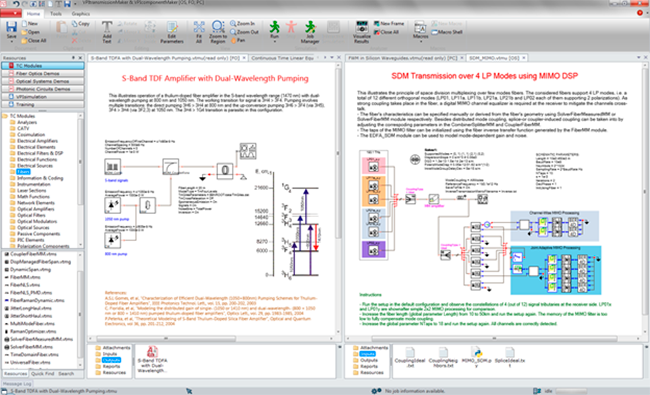This screenshot has width=650, height=395.
Task: Switch to the Home ribbon tab
Action: (x=33, y=14)
